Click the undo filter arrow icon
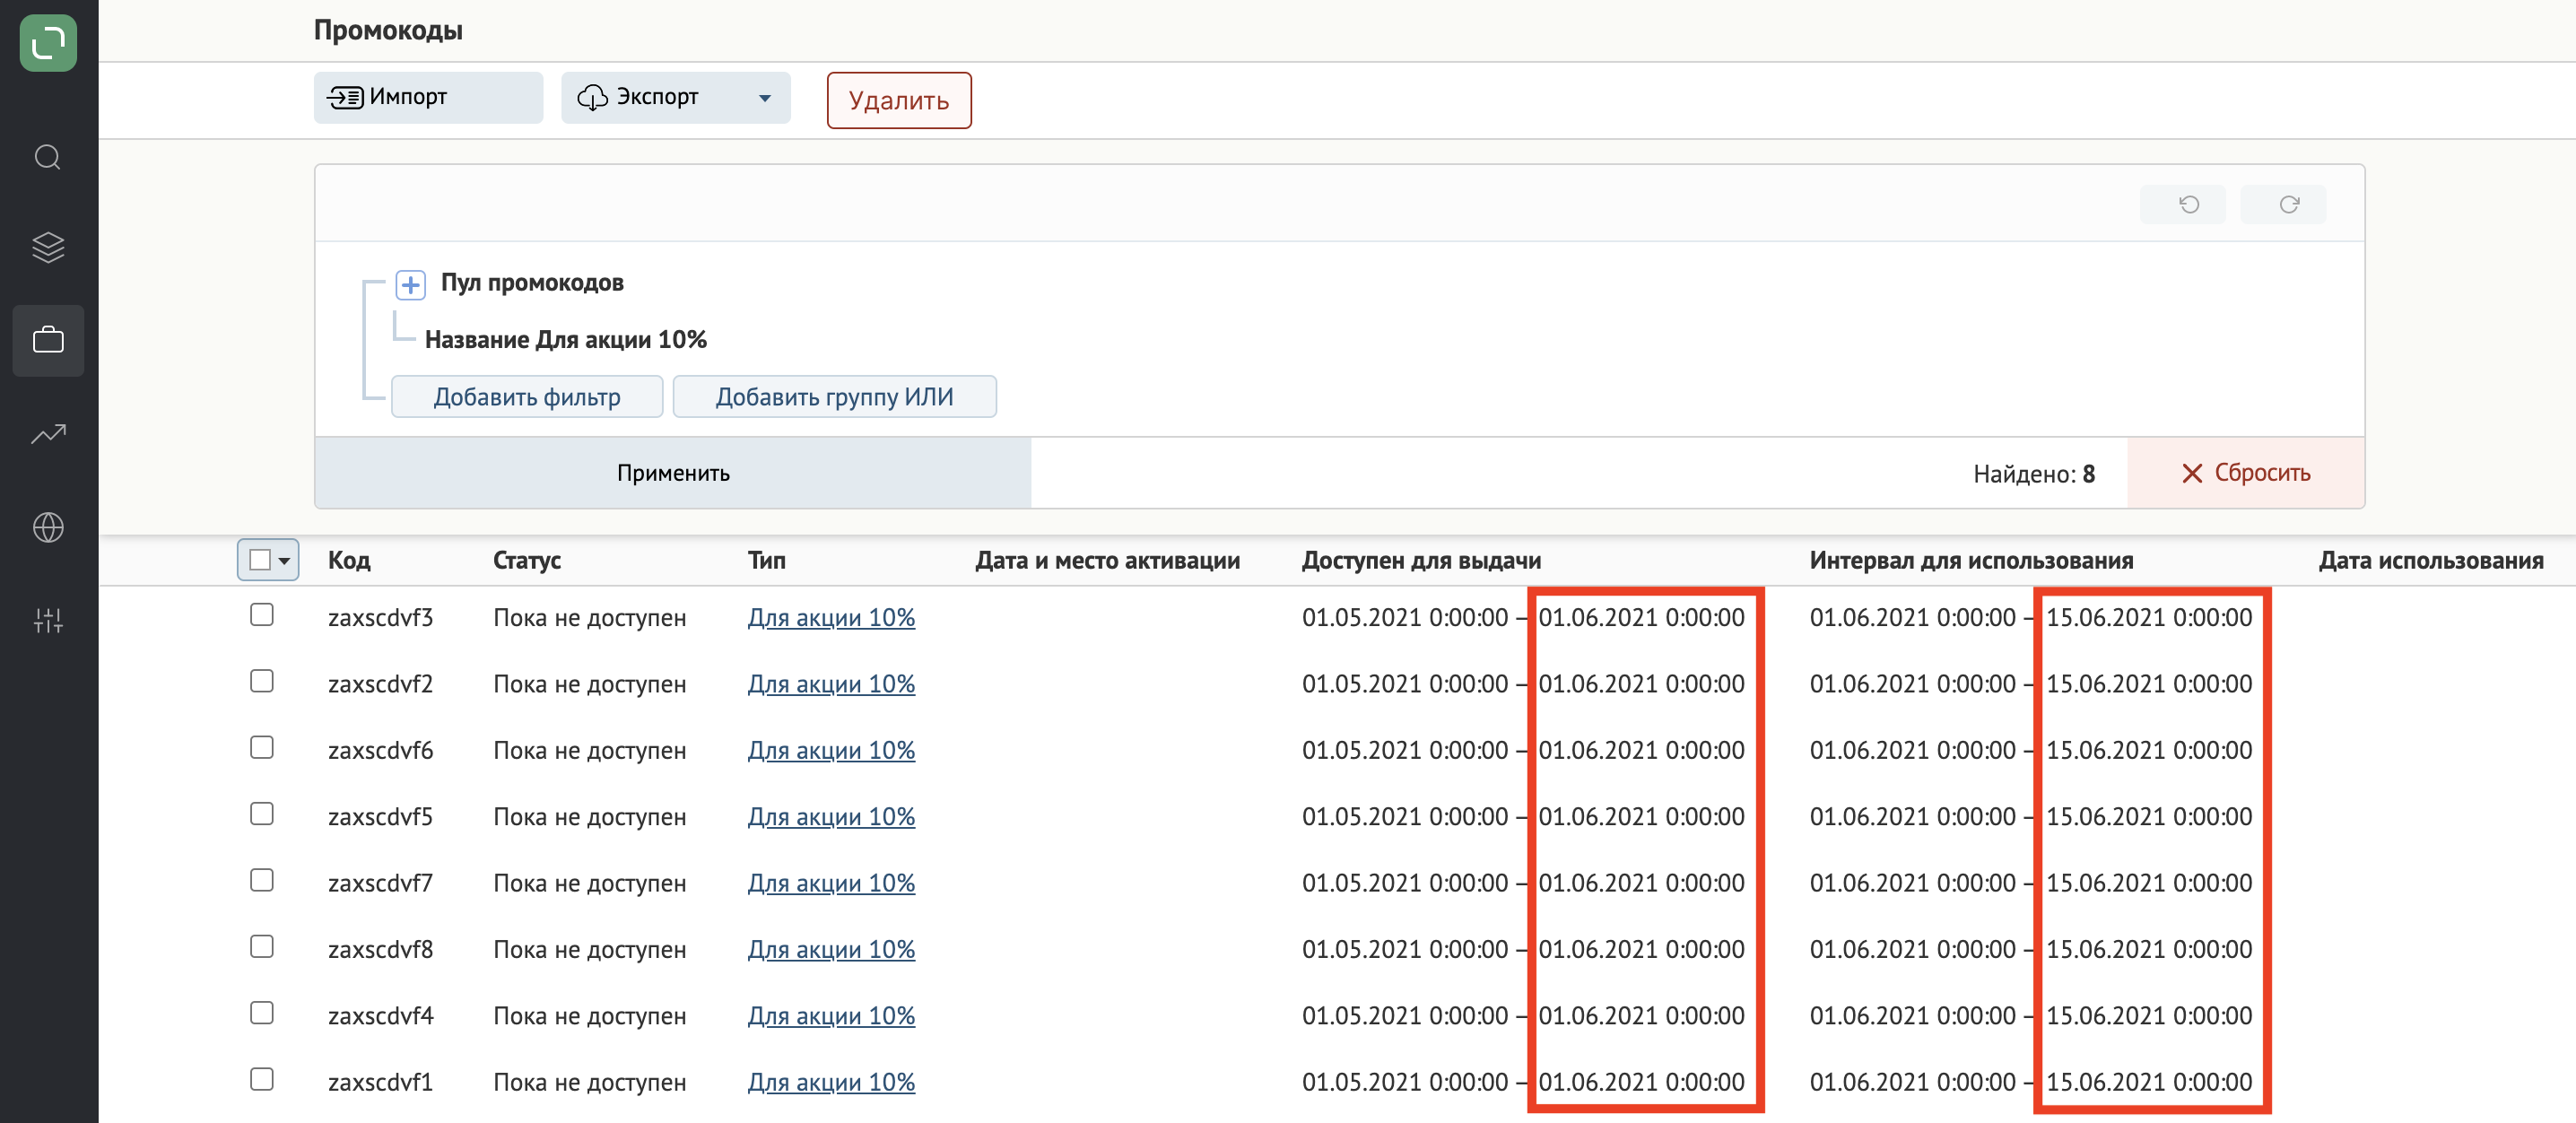This screenshot has width=2576, height=1123. point(2188,204)
